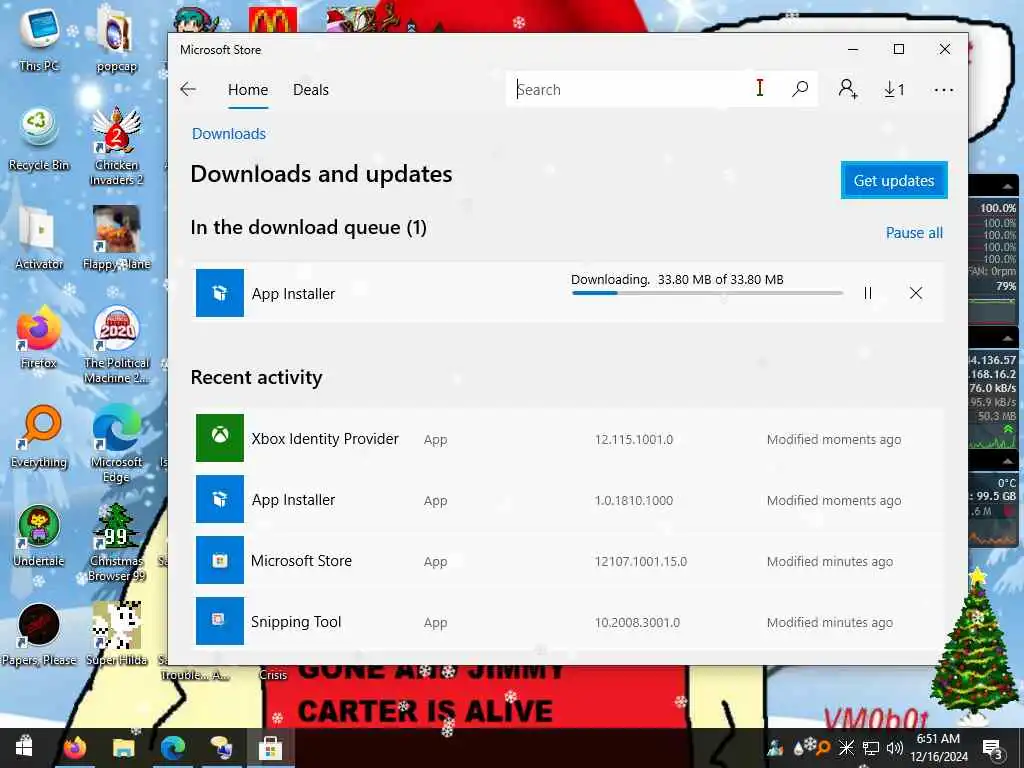
Task: Select Christmas Browser 99 shortcut
Action: click(116, 542)
